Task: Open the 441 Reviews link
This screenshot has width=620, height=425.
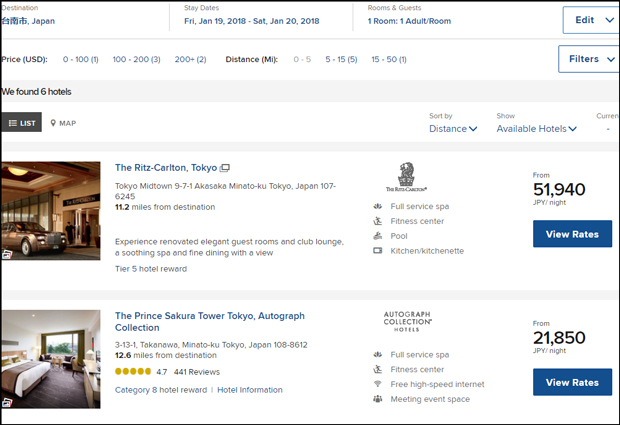Action: pyautogui.click(x=196, y=372)
